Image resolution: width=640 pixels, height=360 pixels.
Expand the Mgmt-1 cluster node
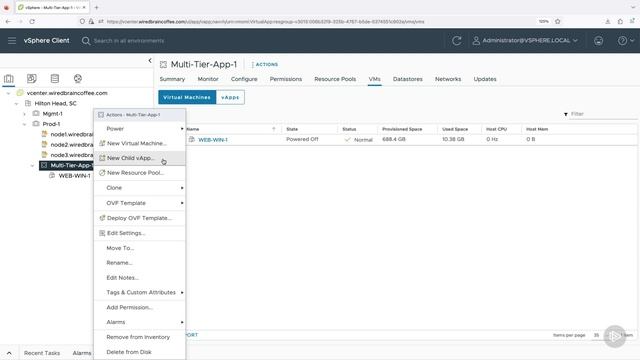tap(24, 114)
